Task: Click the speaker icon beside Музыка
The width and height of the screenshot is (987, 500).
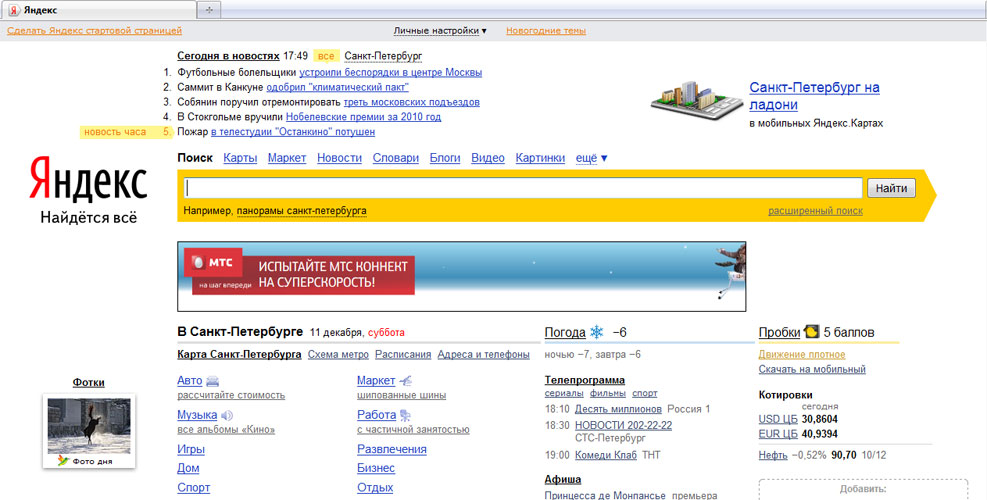Action: [x=227, y=415]
